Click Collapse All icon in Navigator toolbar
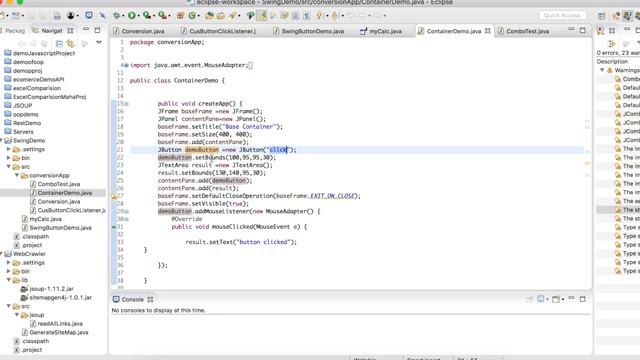Image resolution: width=640 pixels, height=360 pixels. click(x=59, y=43)
